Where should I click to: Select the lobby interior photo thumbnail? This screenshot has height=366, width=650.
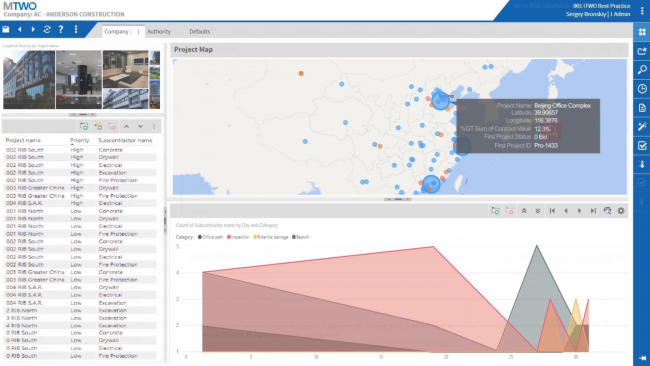79,80
